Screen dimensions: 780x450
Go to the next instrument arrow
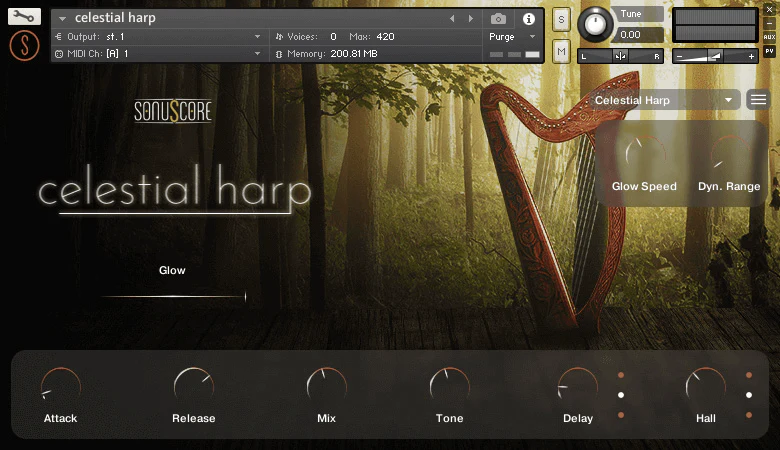point(471,18)
